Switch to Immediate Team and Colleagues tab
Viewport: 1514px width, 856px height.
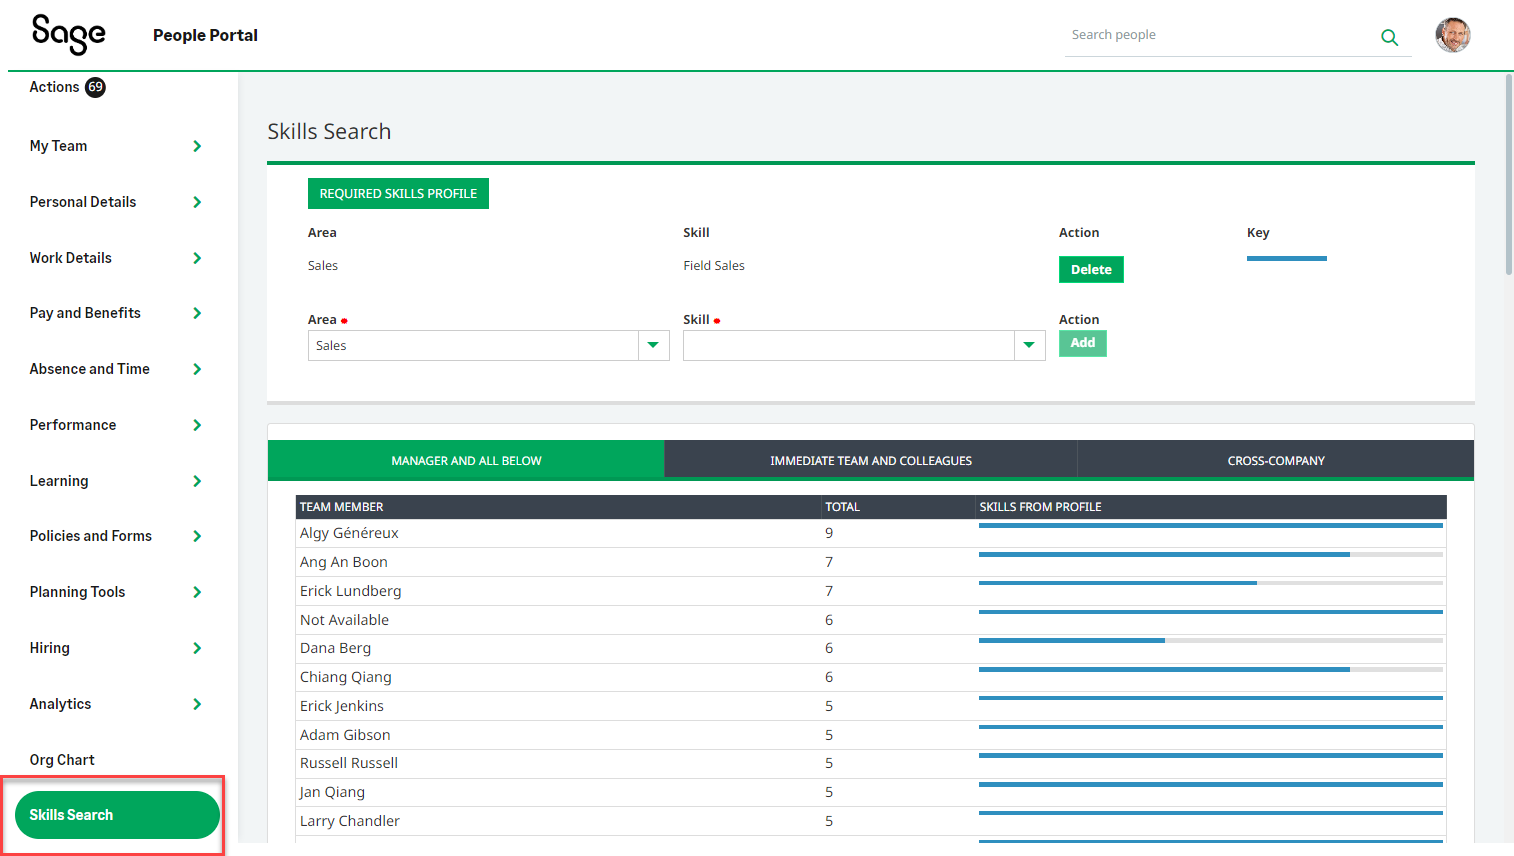[870, 460]
